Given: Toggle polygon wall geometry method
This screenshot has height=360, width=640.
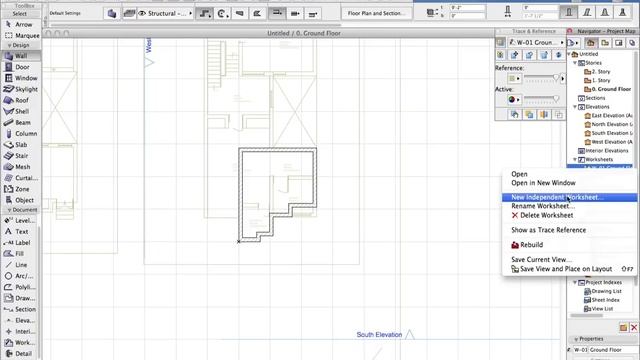Looking at the screenshot, I should pos(257,13).
